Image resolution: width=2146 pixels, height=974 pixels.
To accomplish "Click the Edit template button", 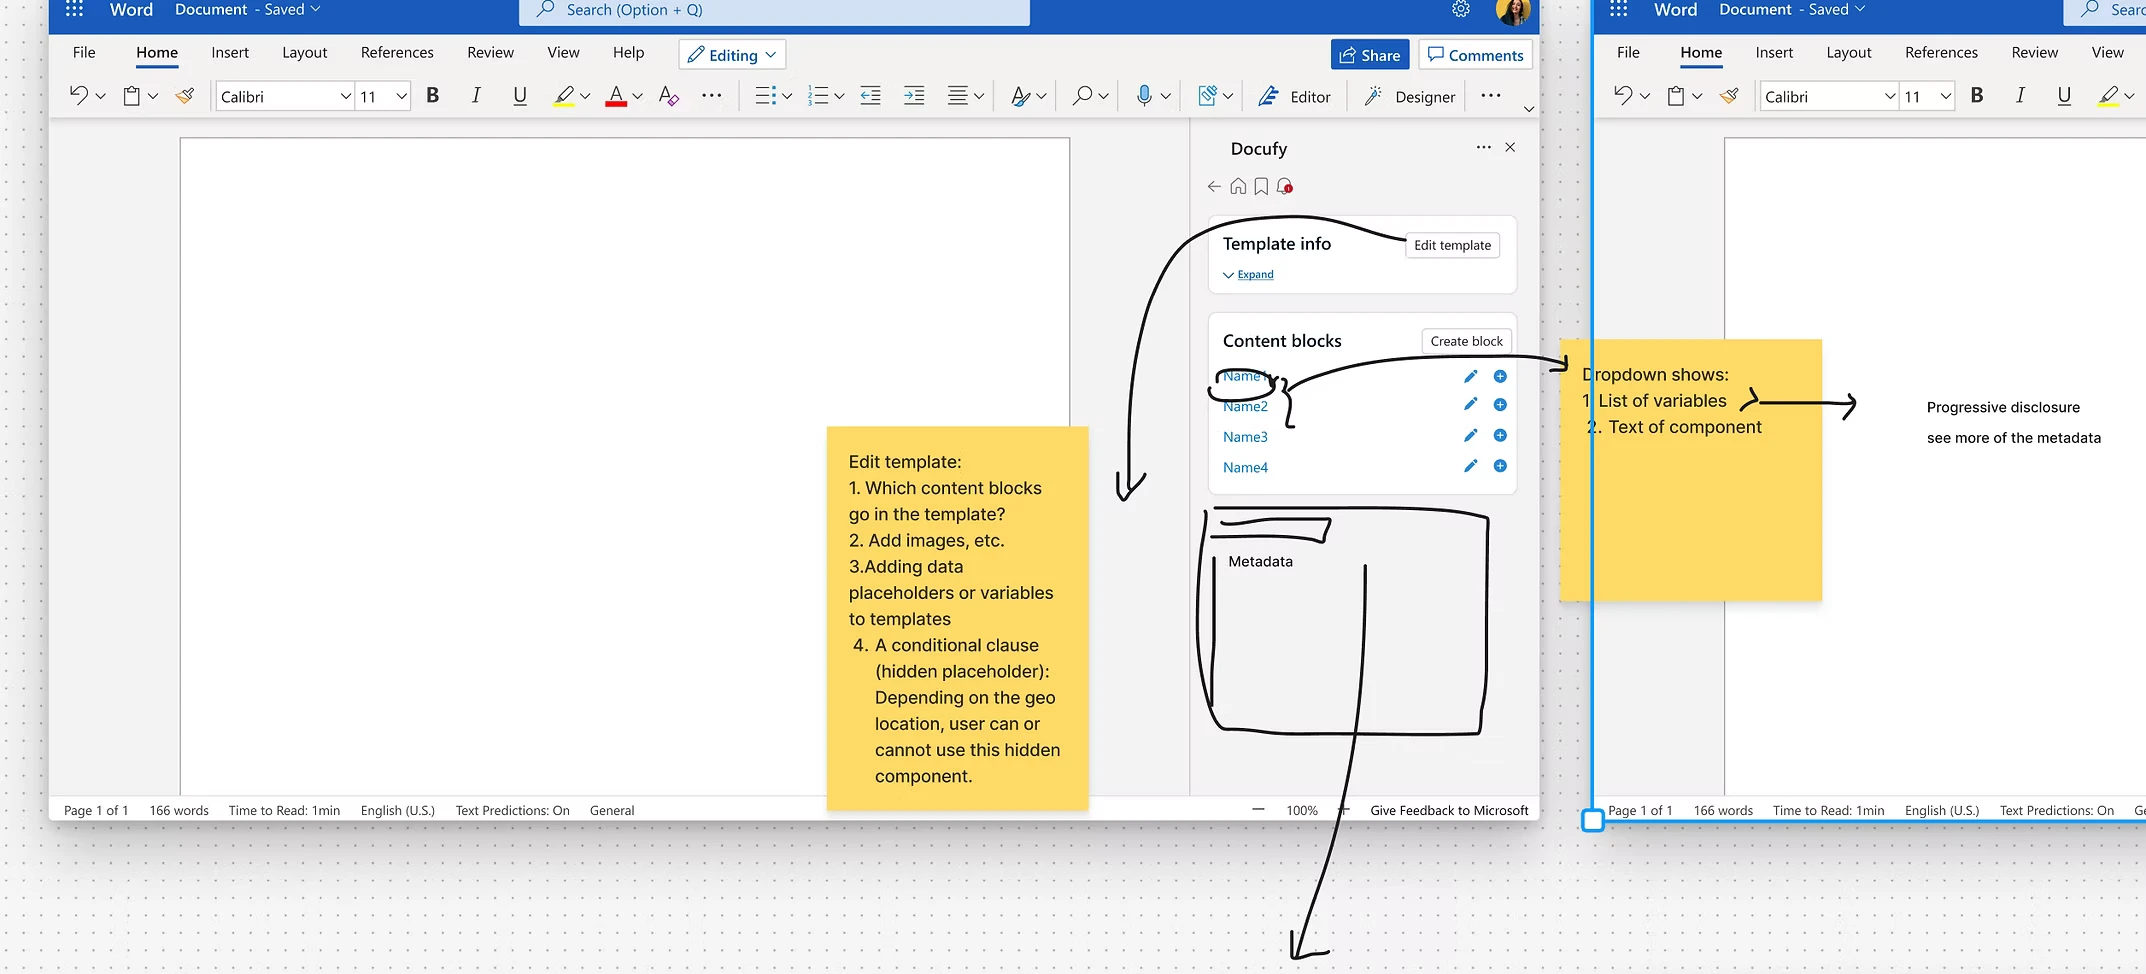I will (1452, 245).
